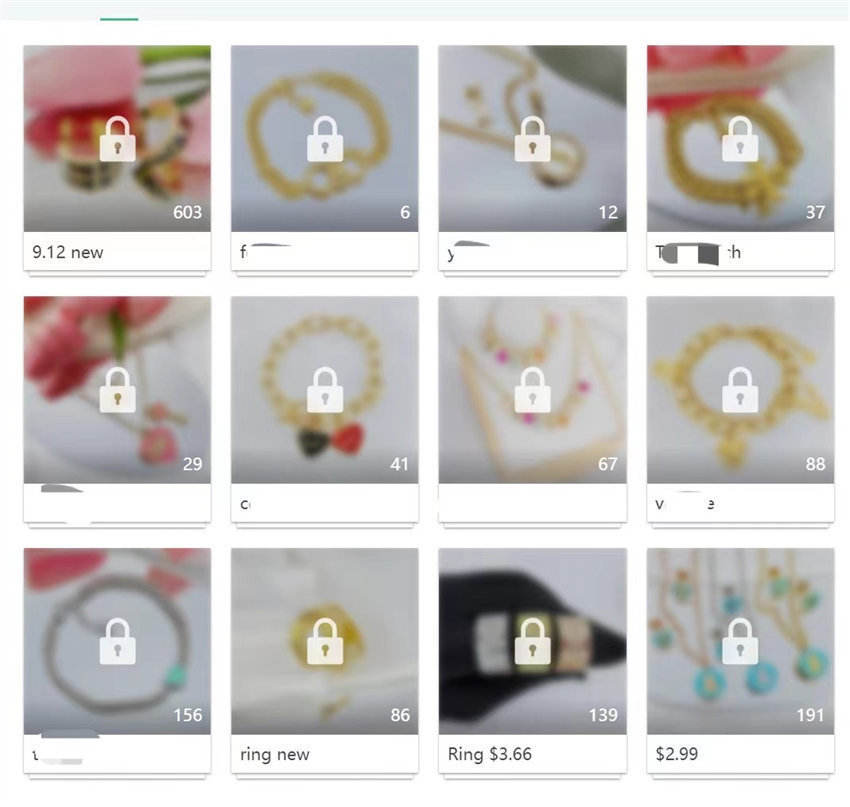This screenshot has width=850, height=807.
Task: Click the blank title under the 67-item album
Action: pyautogui.click(x=532, y=503)
